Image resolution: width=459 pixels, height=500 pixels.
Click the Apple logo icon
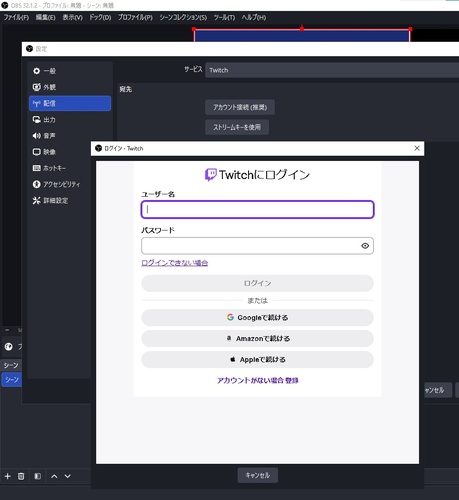click(x=233, y=359)
